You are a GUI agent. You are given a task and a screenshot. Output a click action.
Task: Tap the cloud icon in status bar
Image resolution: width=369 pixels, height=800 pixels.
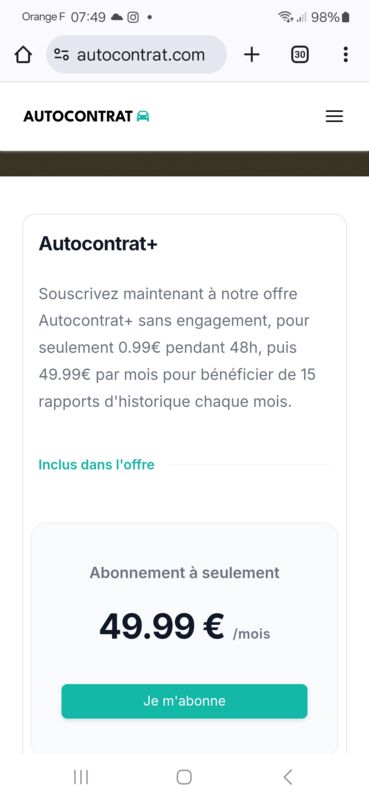(117, 17)
